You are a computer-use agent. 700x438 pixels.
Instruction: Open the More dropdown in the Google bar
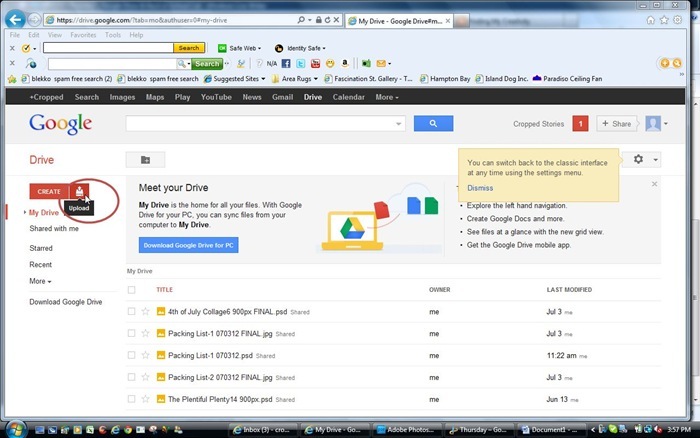(388, 97)
